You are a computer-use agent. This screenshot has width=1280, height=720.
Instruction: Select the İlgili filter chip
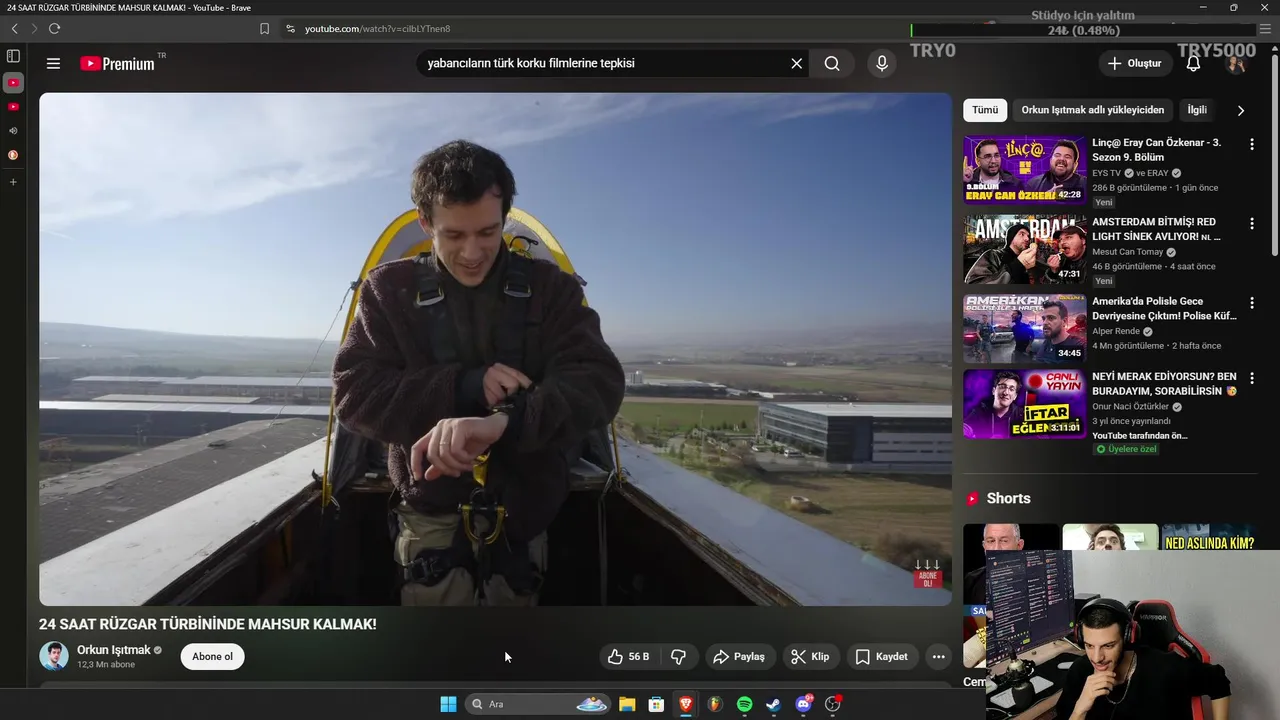(1197, 110)
